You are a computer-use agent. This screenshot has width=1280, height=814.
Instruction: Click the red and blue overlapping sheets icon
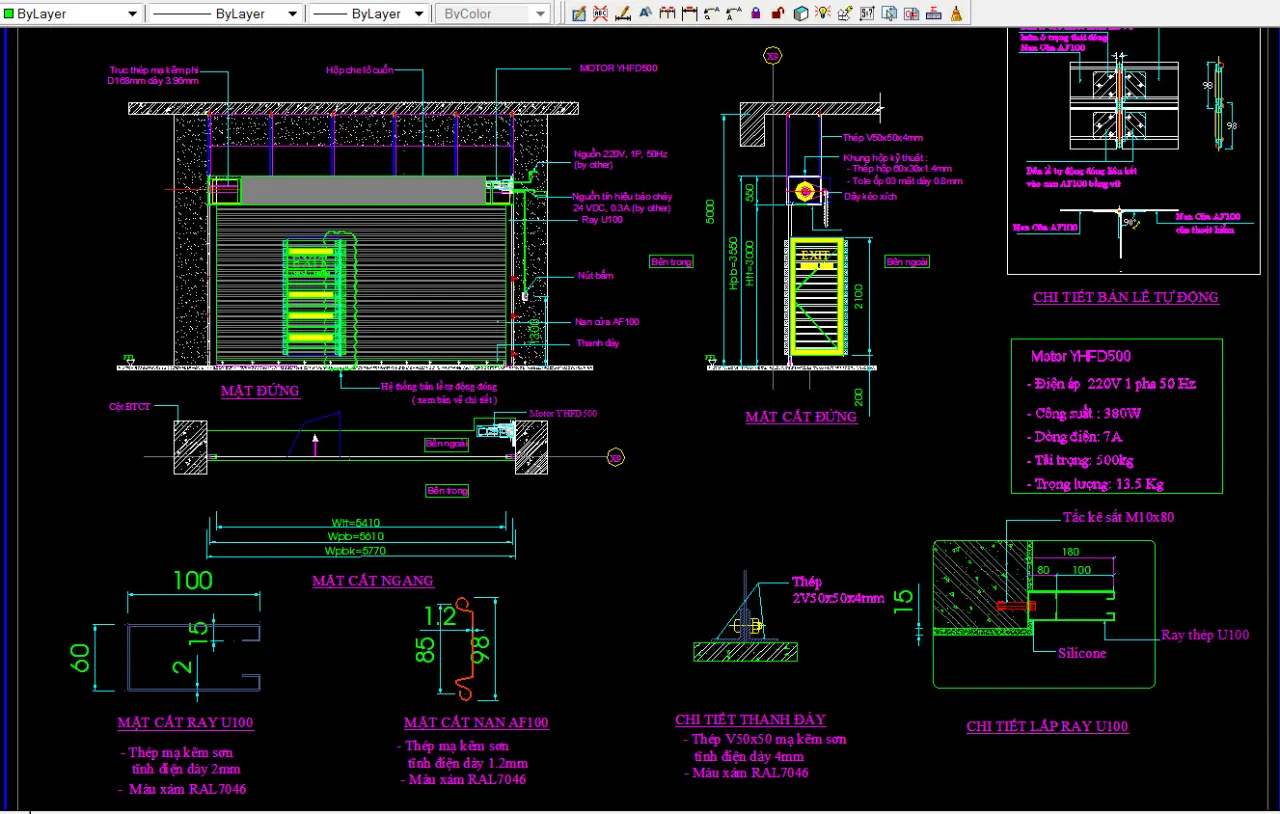[x=911, y=14]
